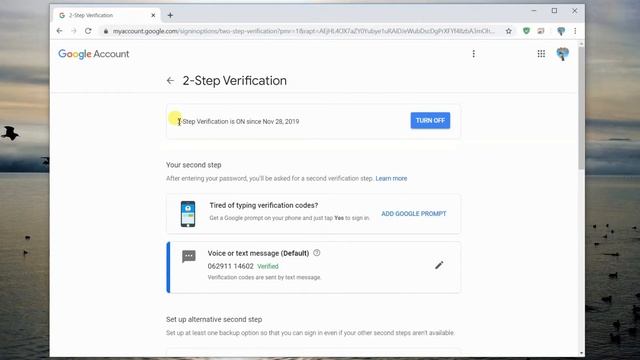Open the Chrome three-dot menu
This screenshot has height=360, width=640.
(575, 31)
